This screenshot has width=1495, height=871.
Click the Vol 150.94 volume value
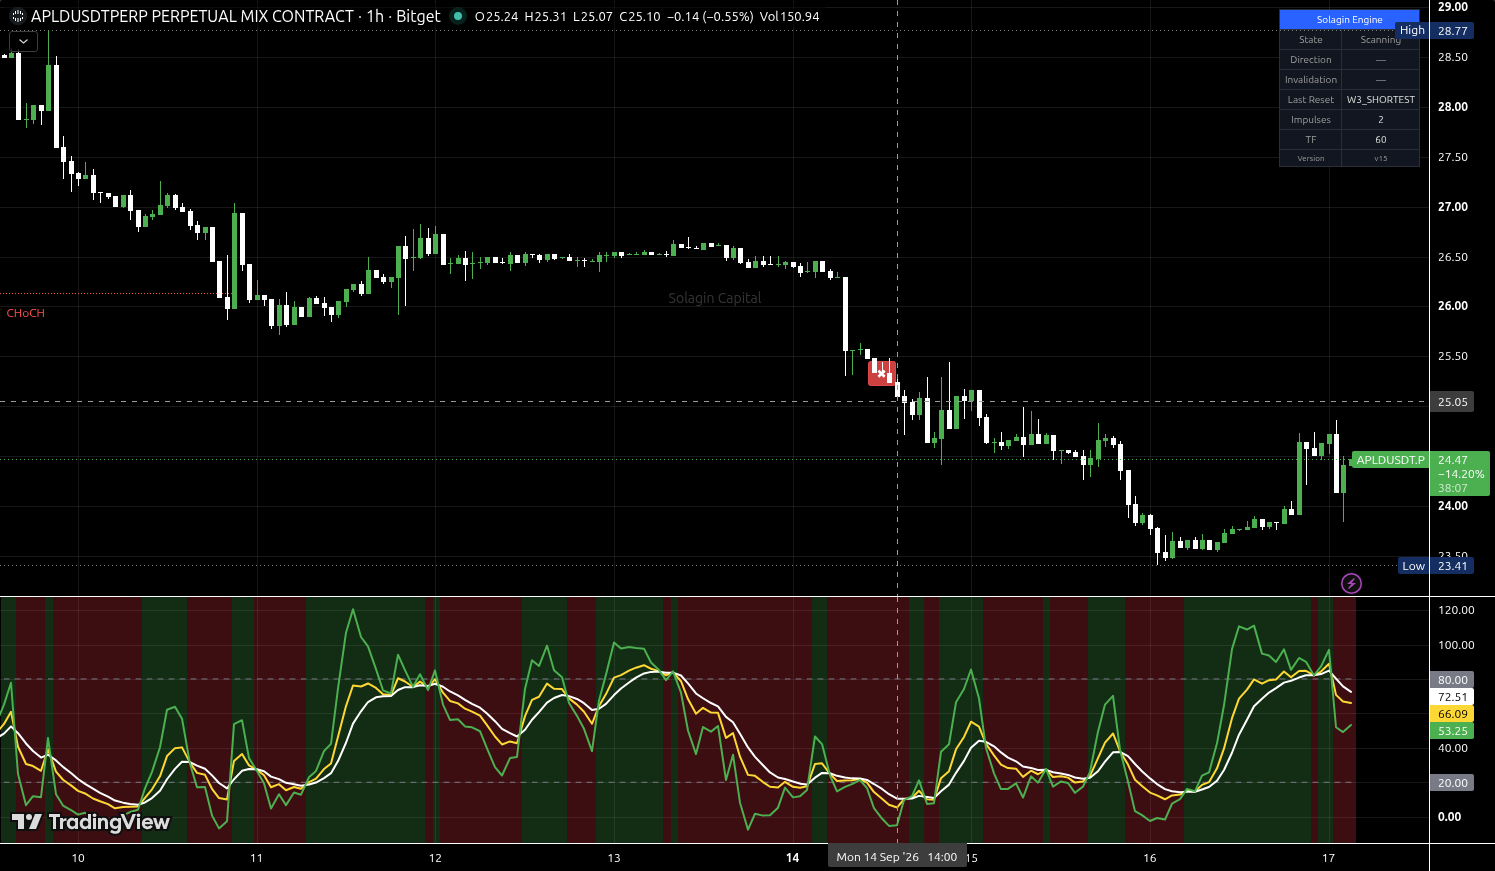click(x=789, y=16)
